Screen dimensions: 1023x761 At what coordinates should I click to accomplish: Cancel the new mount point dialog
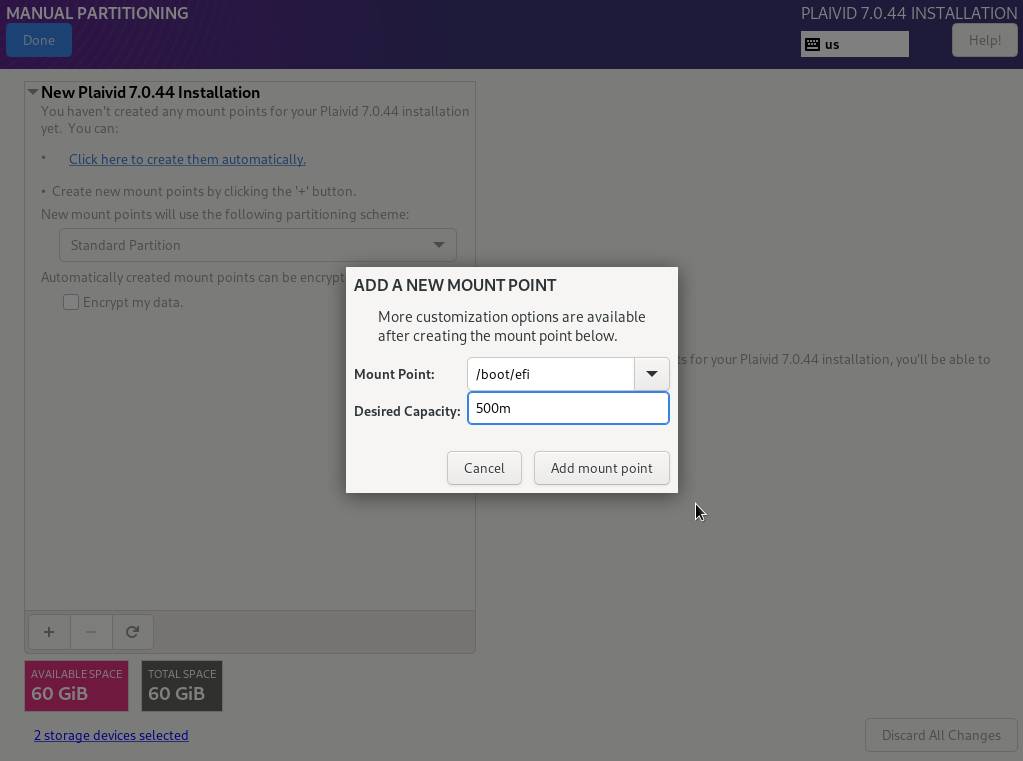coord(484,468)
